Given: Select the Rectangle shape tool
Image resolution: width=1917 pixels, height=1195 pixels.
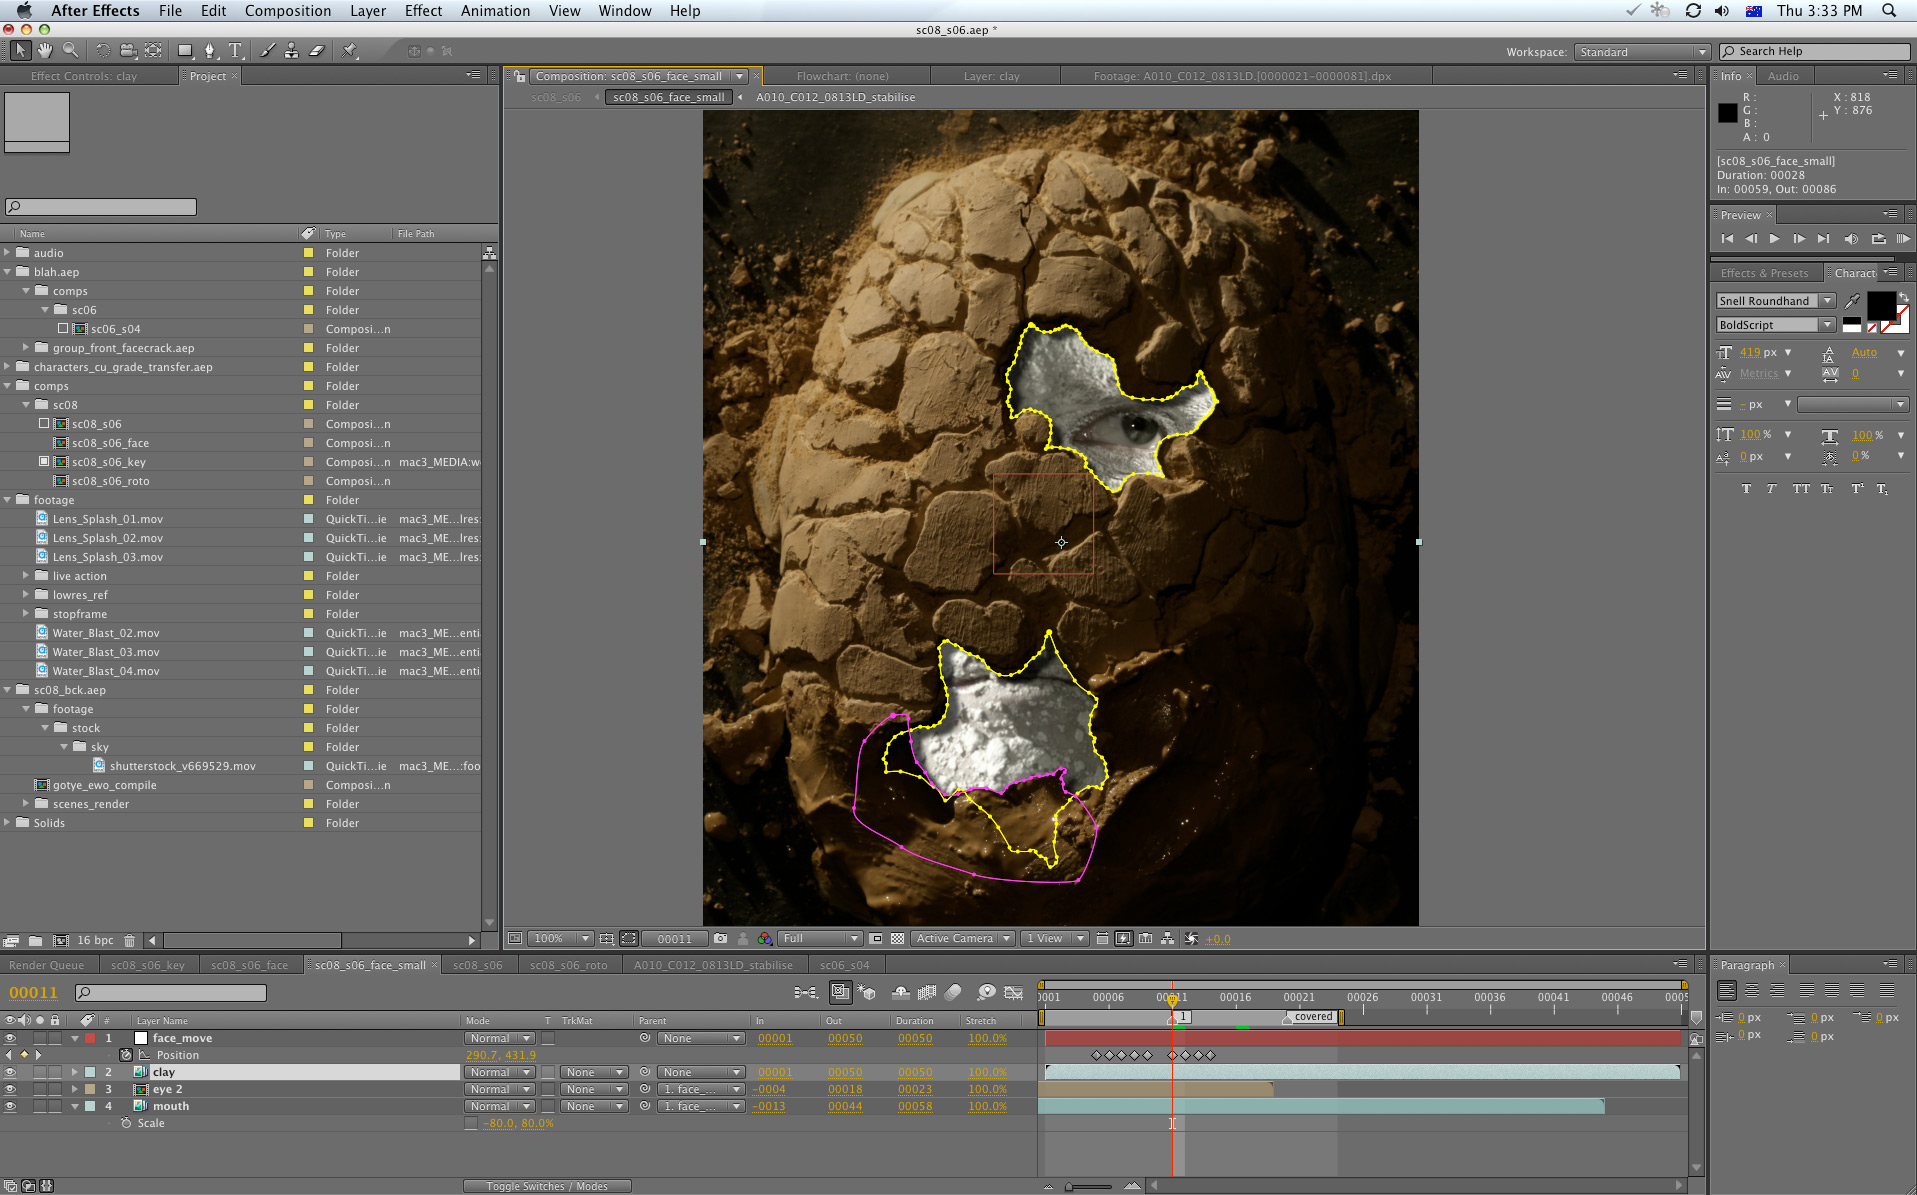Looking at the screenshot, I should coord(185,50).
